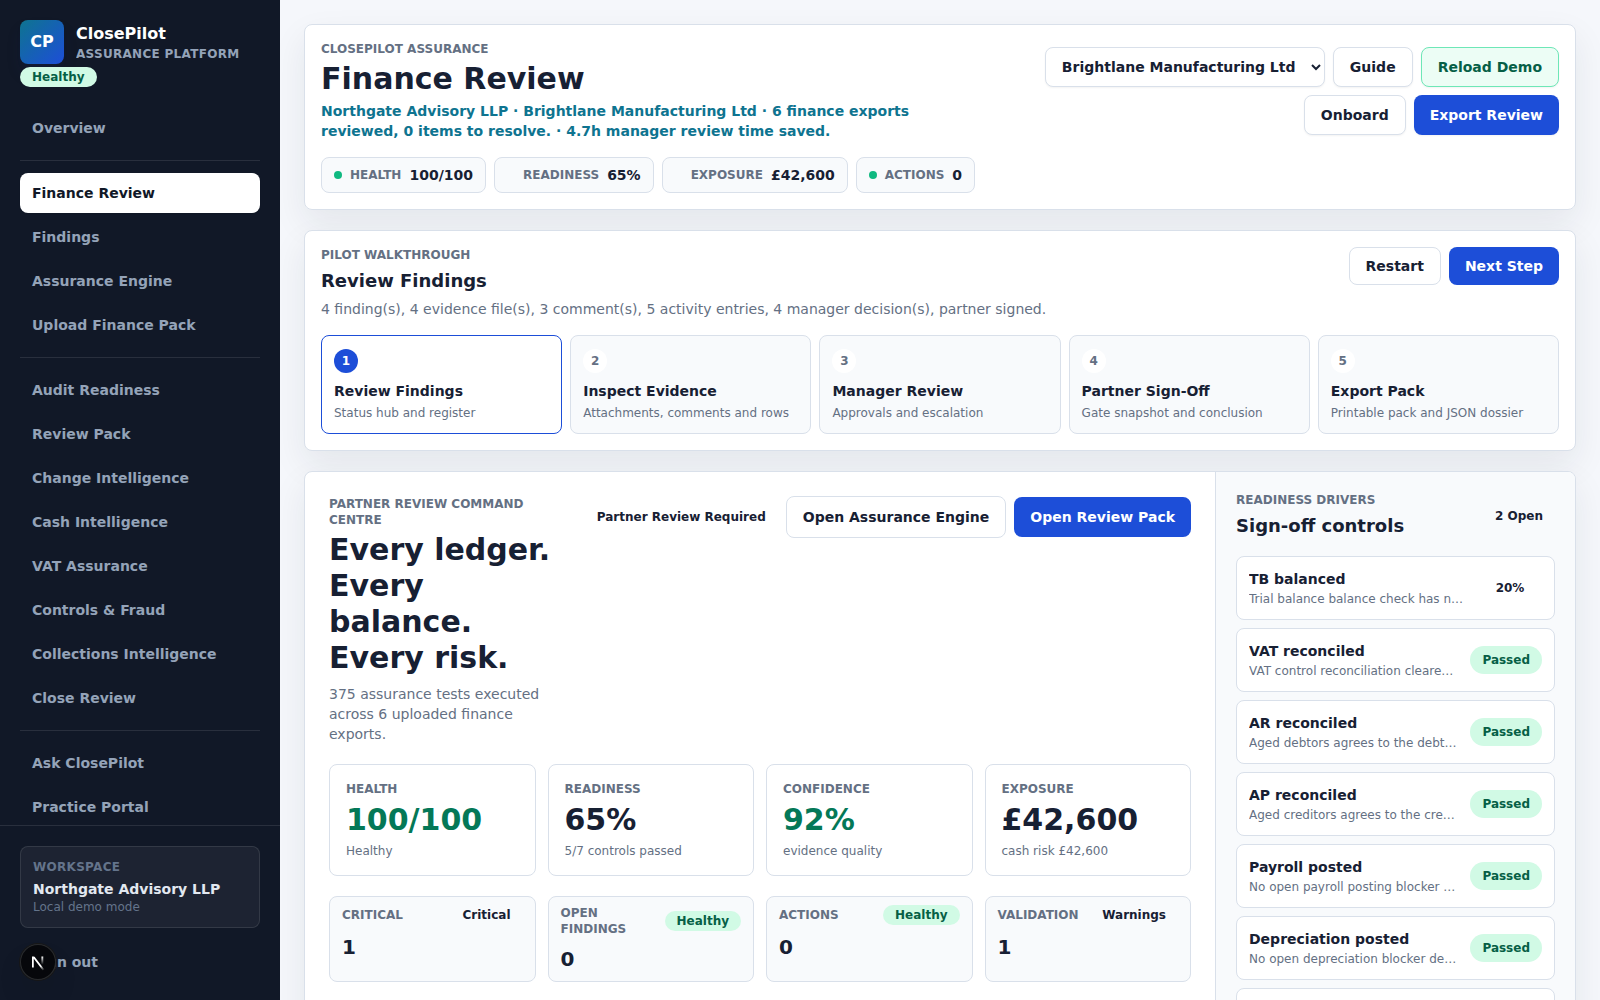Select walkthrough step 4 Partner Sign-Off
This screenshot has width=1600, height=1000.
1189,384
